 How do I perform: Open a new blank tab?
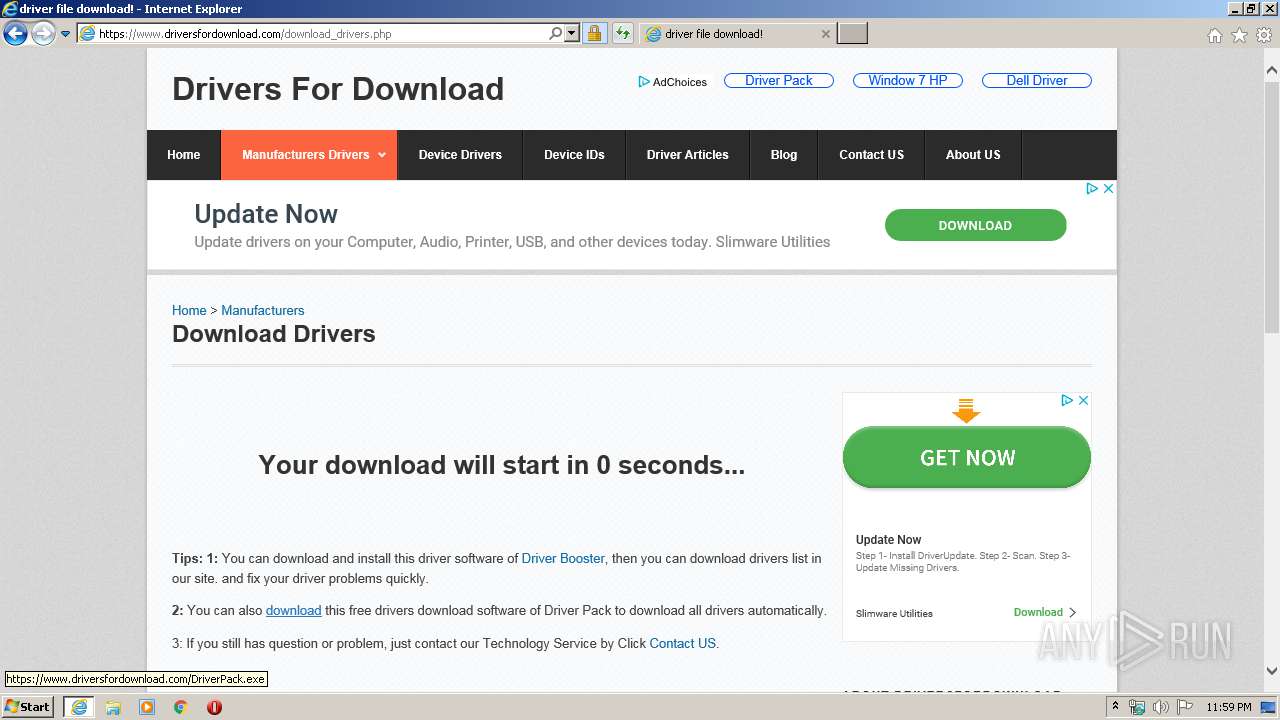pyautogui.click(x=852, y=34)
